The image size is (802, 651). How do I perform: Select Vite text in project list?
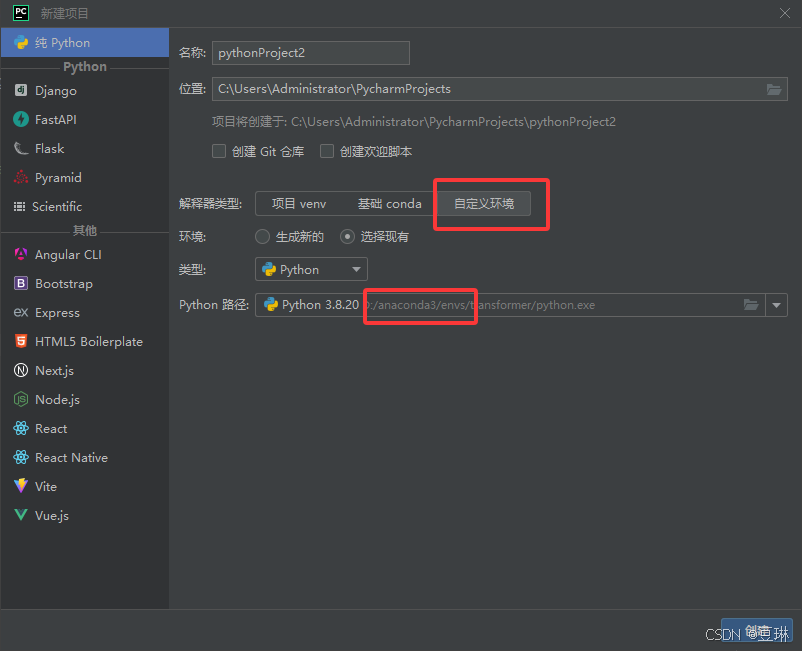coord(46,486)
